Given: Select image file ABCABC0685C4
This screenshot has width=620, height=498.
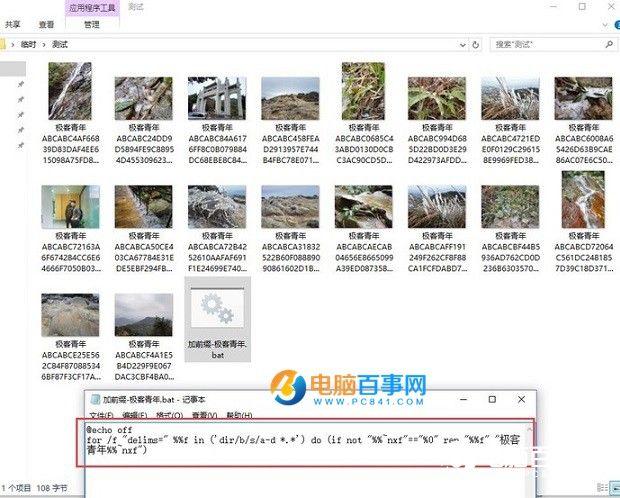Looking at the screenshot, I should coord(363,91).
